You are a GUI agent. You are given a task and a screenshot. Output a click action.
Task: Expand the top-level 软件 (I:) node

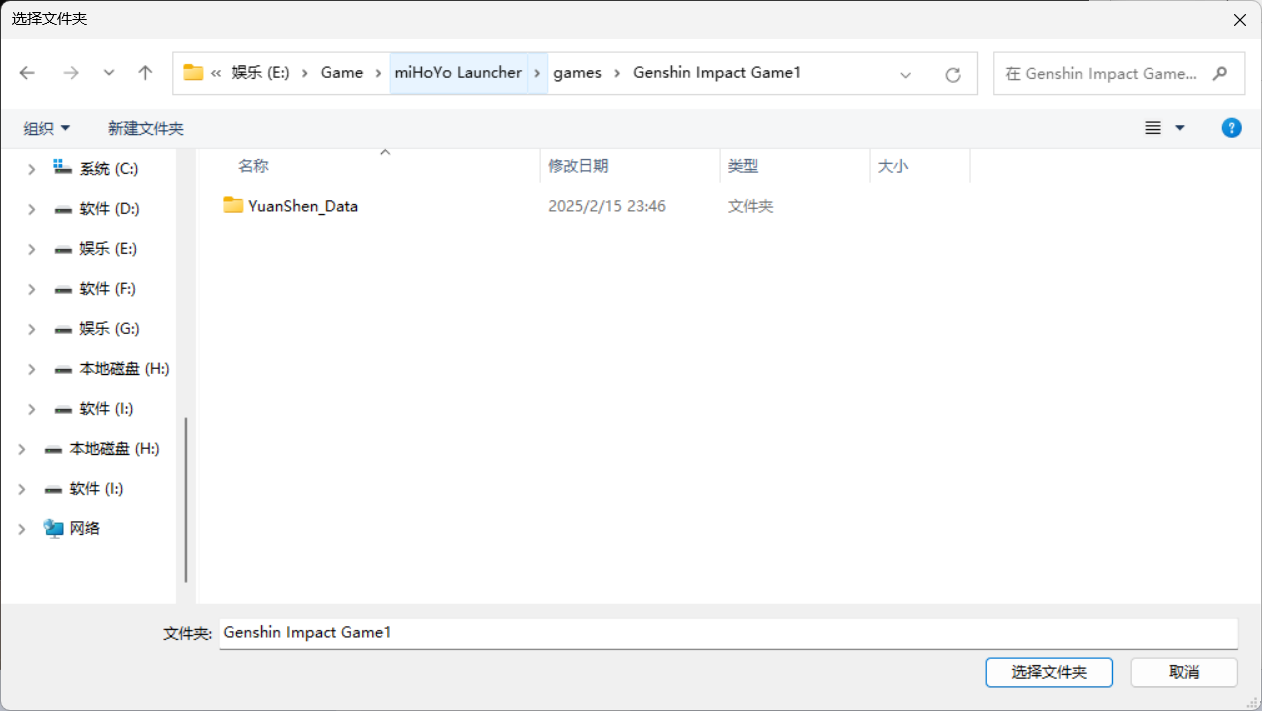click(21, 489)
